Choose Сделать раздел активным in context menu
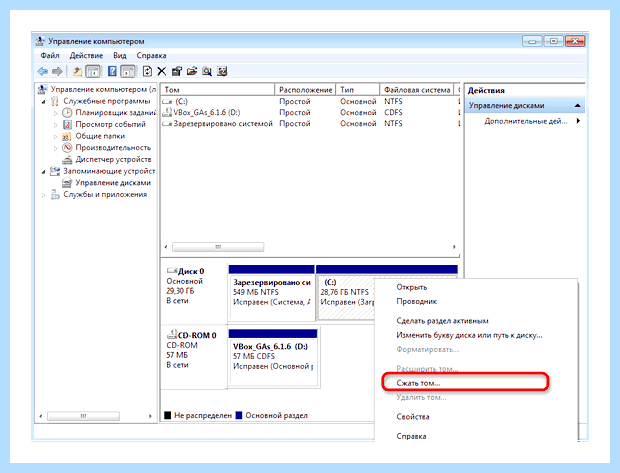This screenshot has height=473, width=620. click(442, 321)
